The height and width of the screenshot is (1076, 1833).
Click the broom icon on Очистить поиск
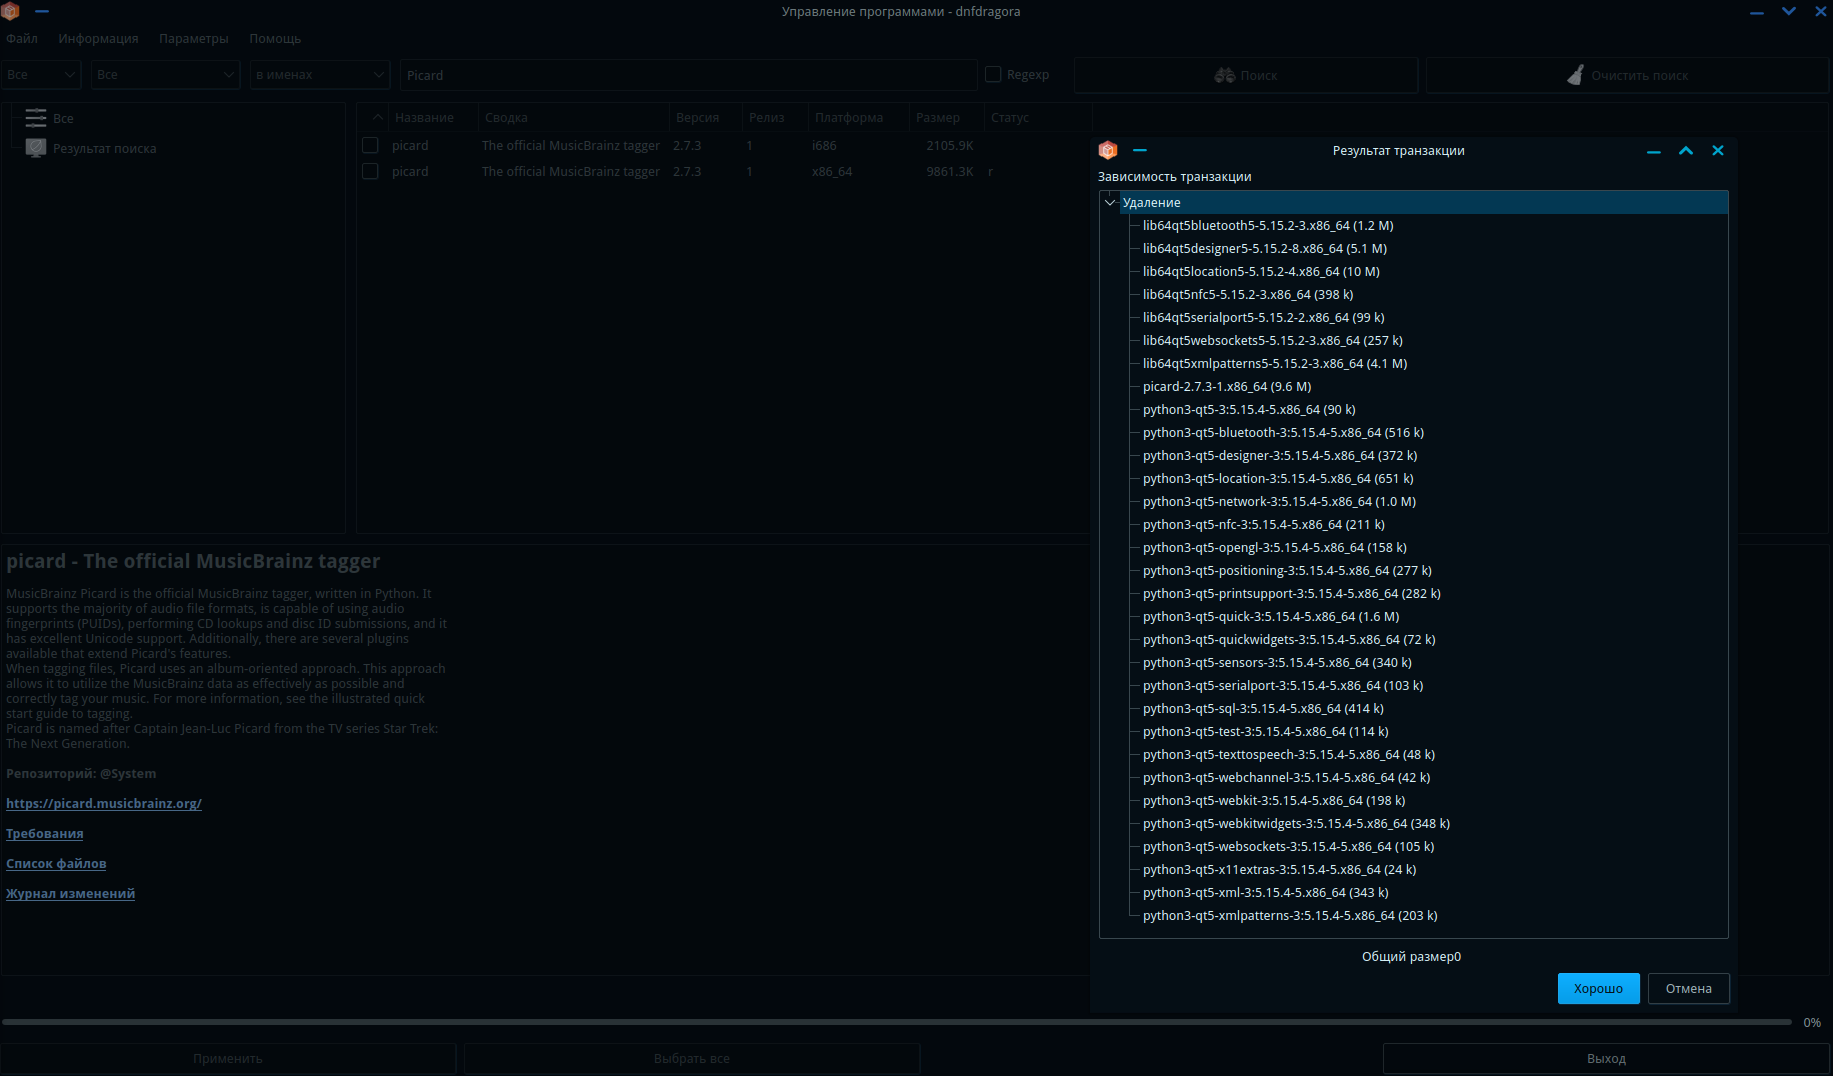[1576, 75]
